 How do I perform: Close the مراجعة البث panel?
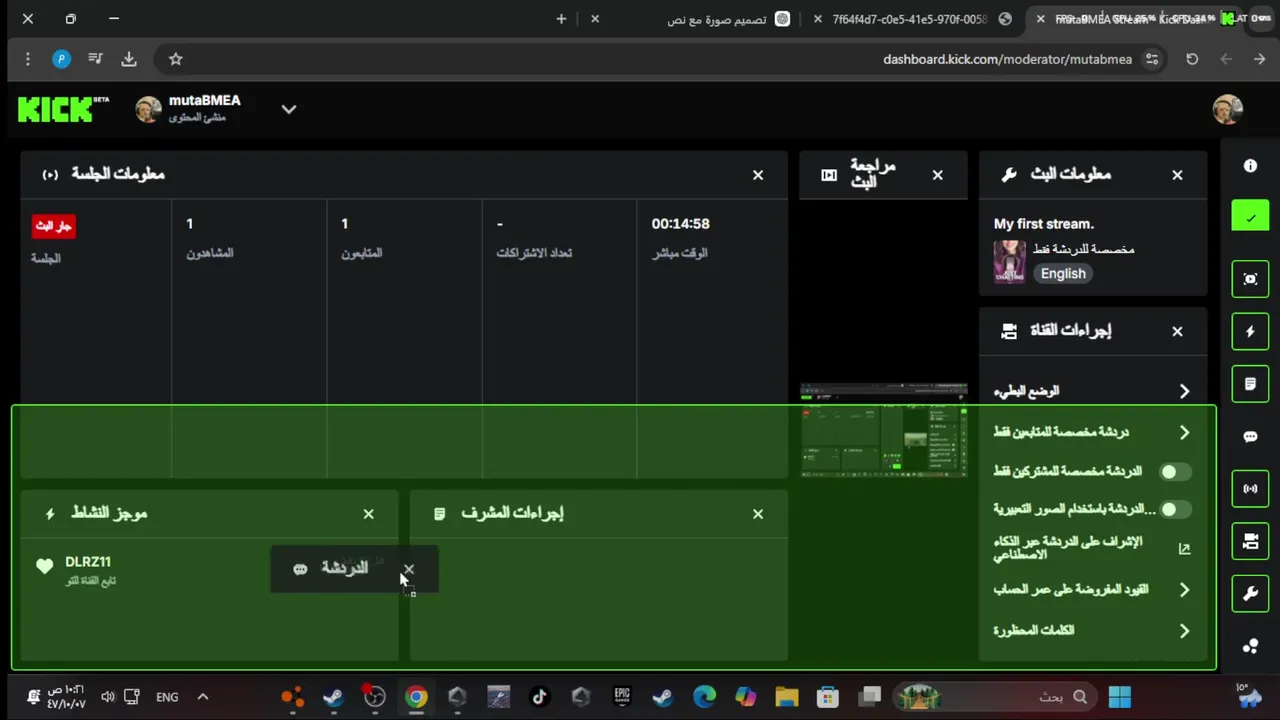point(938,175)
